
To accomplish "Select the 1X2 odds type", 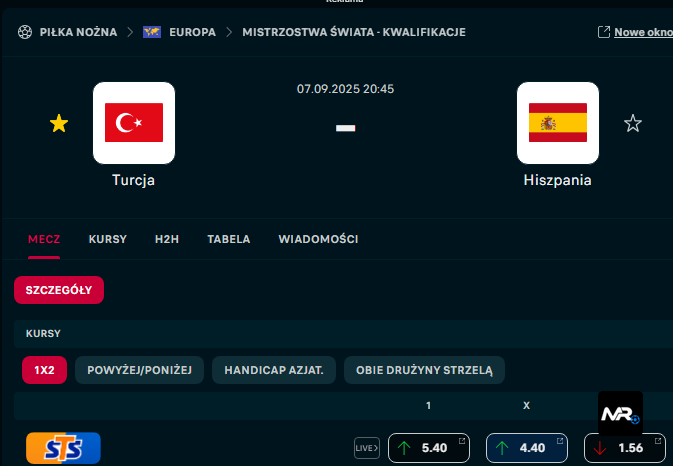I will pos(44,370).
